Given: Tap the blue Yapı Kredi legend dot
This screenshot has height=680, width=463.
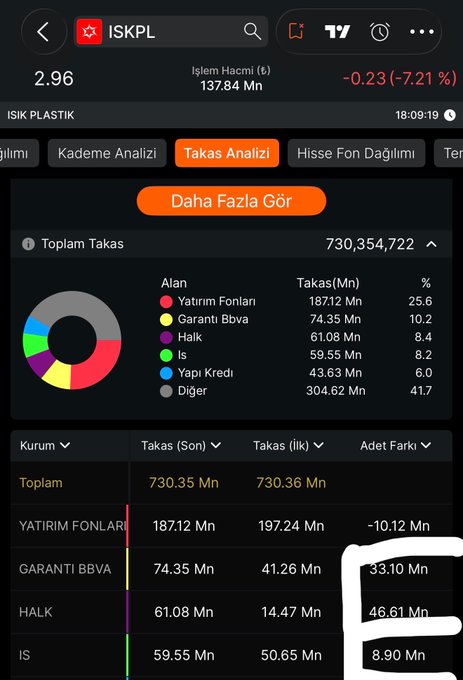Looking at the screenshot, I should [x=166, y=373].
